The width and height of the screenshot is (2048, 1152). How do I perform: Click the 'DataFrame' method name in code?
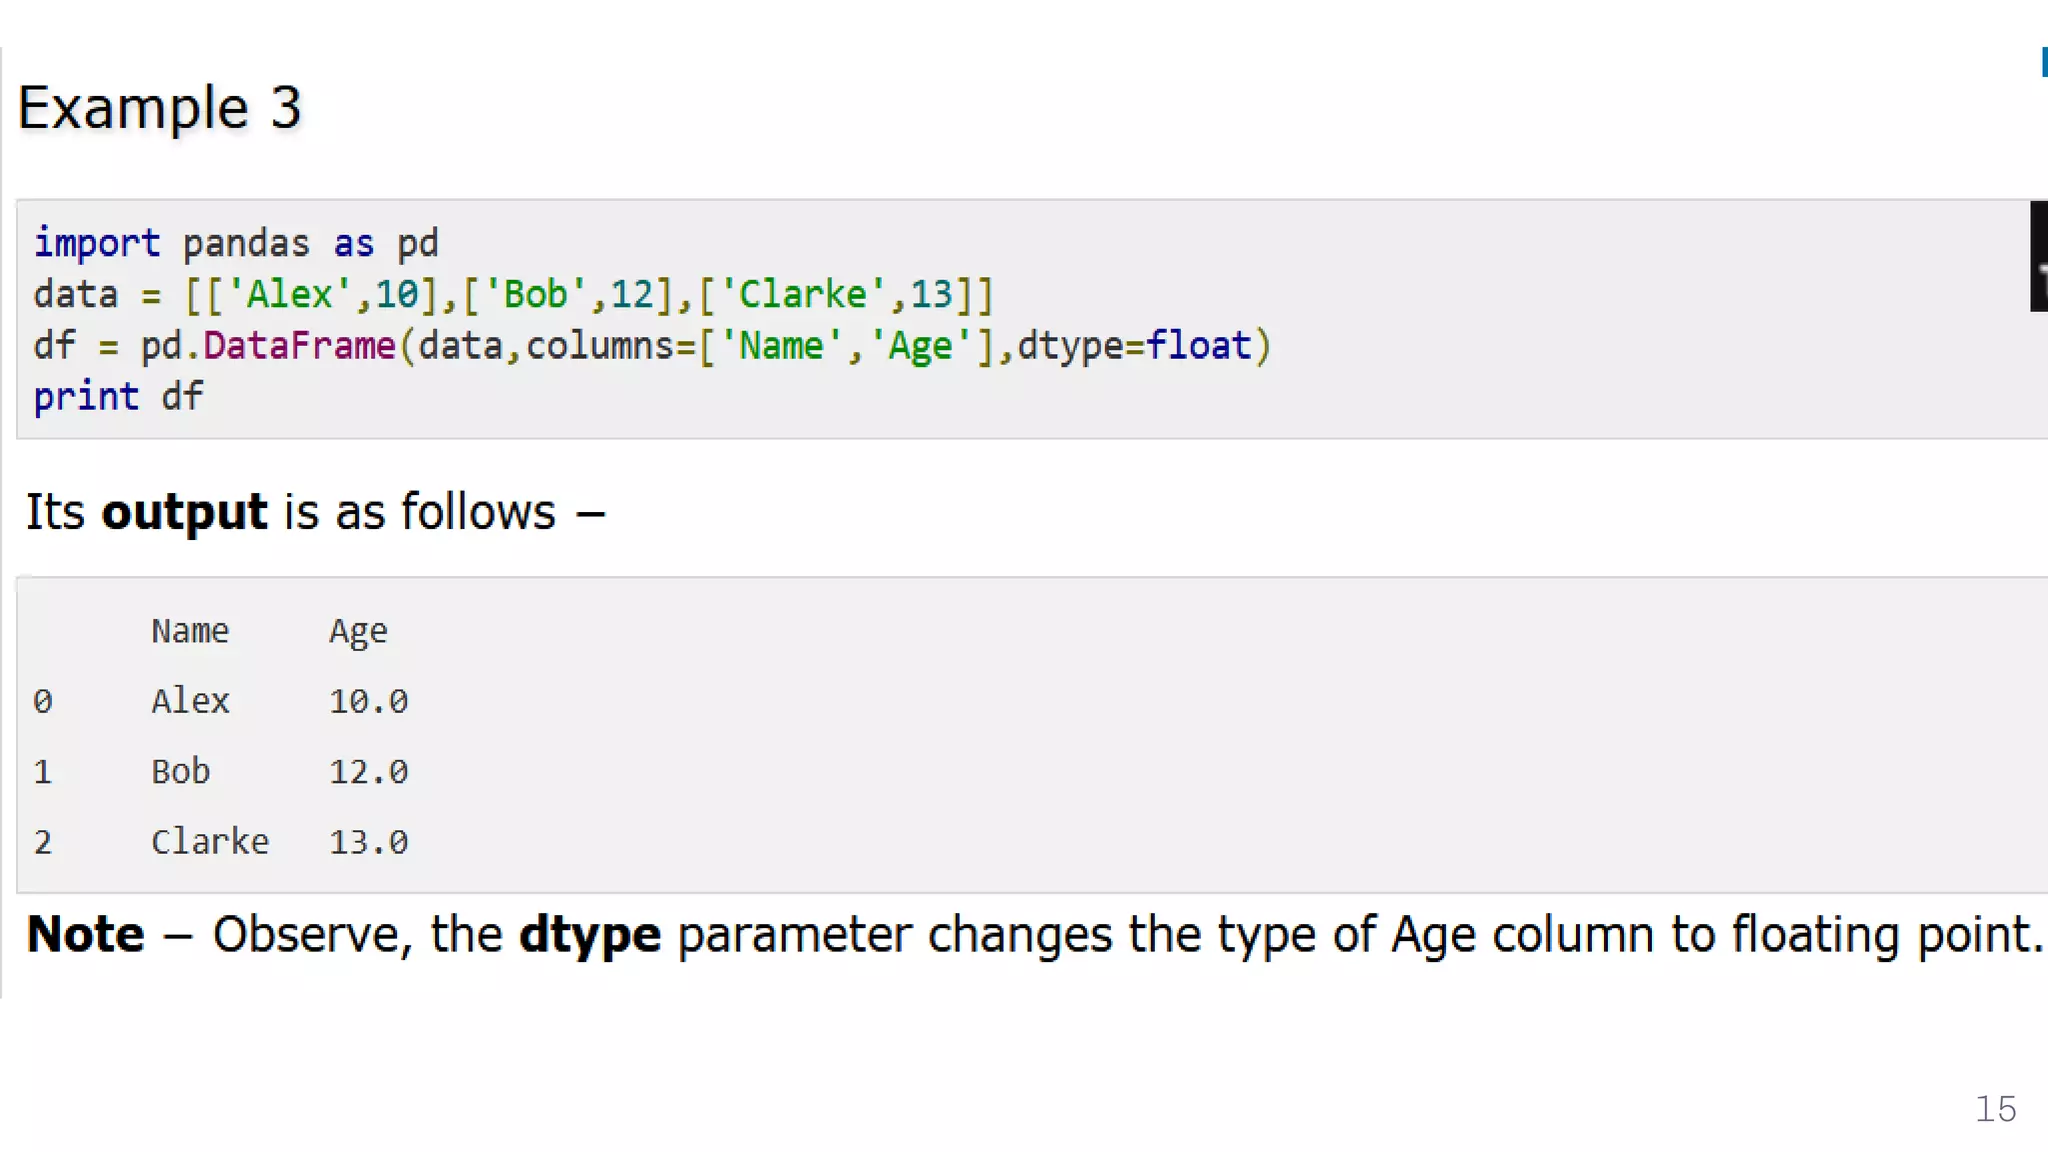point(299,346)
